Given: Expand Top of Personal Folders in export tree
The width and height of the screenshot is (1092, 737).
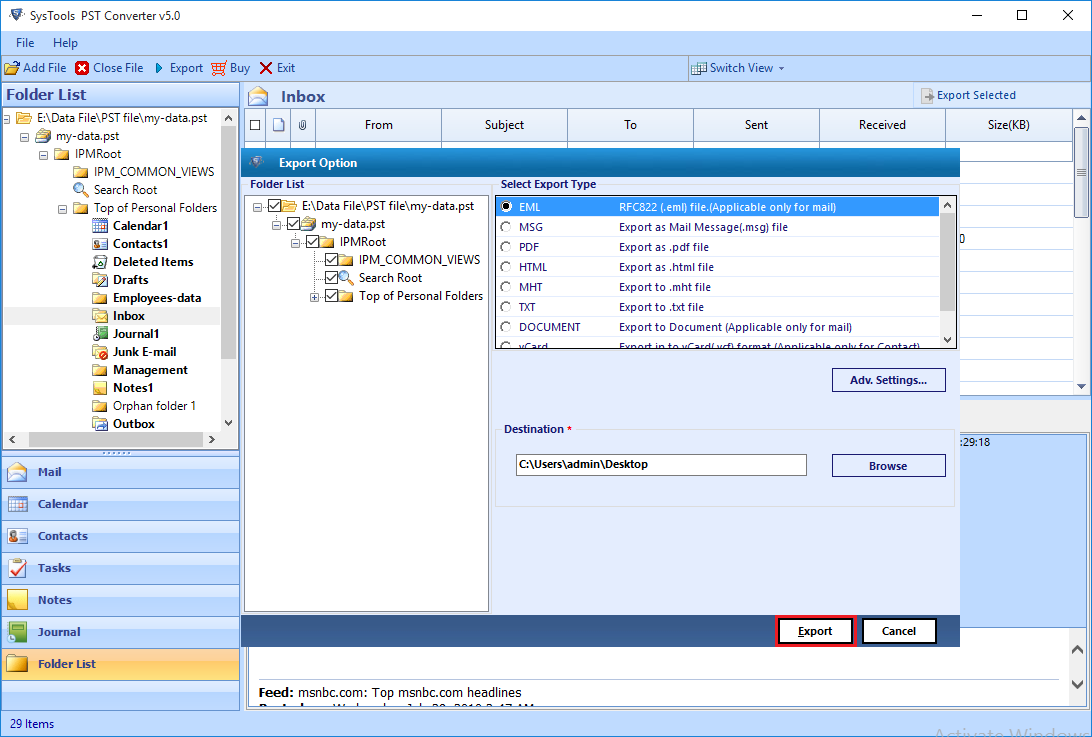Looking at the screenshot, I should (x=315, y=297).
